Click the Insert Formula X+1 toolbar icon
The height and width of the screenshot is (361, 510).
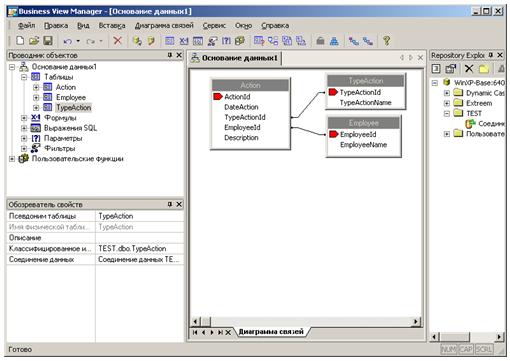pyautogui.click(x=184, y=41)
